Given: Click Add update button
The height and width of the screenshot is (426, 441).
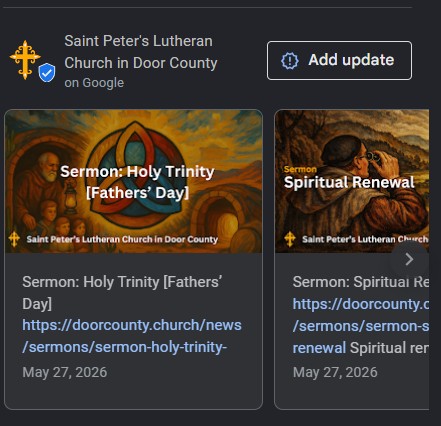Looking at the screenshot, I should (339, 60).
